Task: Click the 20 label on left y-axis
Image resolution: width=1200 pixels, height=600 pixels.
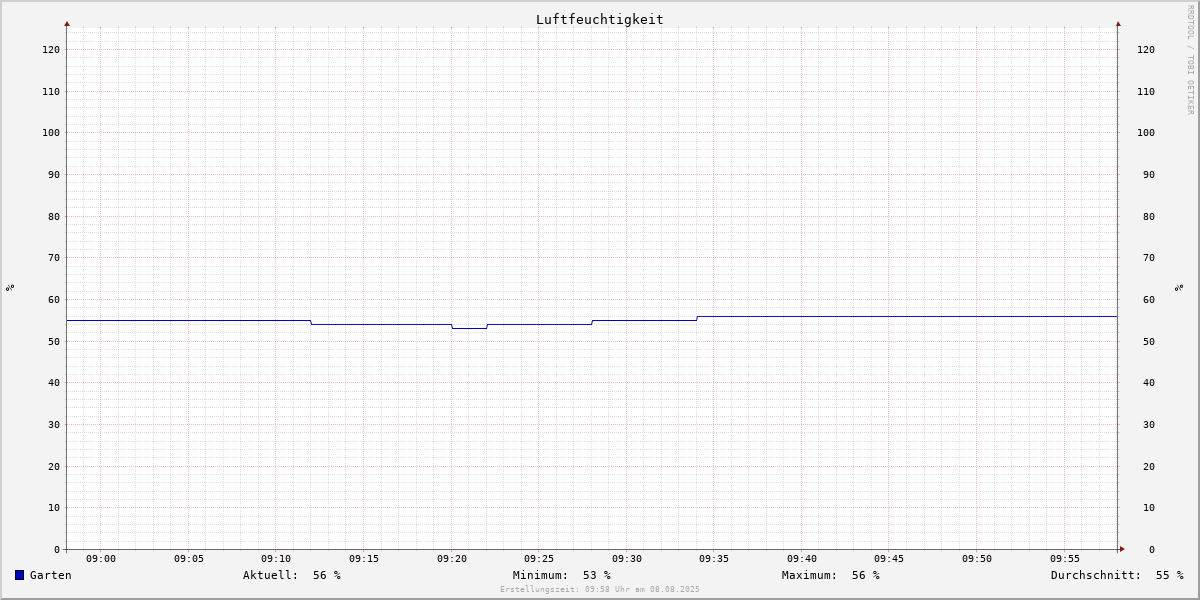Action: (54, 466)
